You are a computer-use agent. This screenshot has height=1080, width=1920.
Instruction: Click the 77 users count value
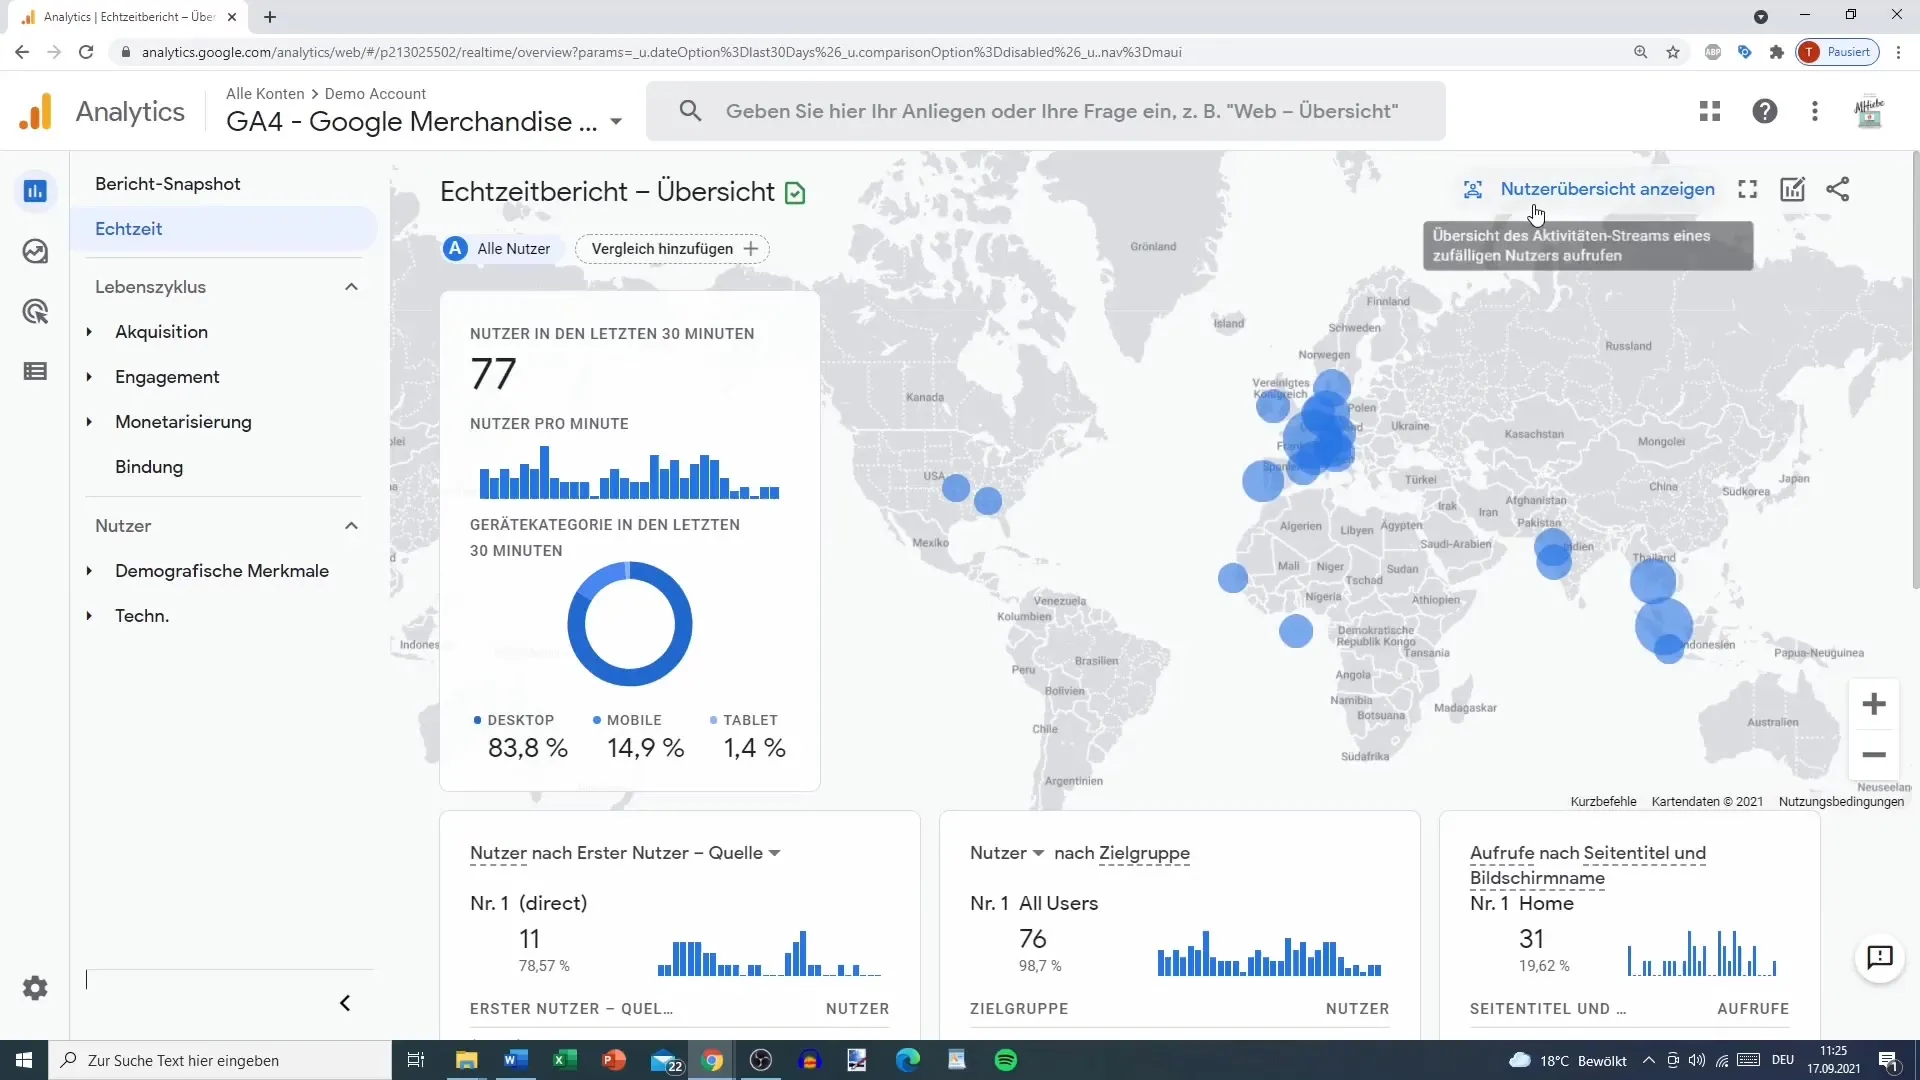(493, 375)
